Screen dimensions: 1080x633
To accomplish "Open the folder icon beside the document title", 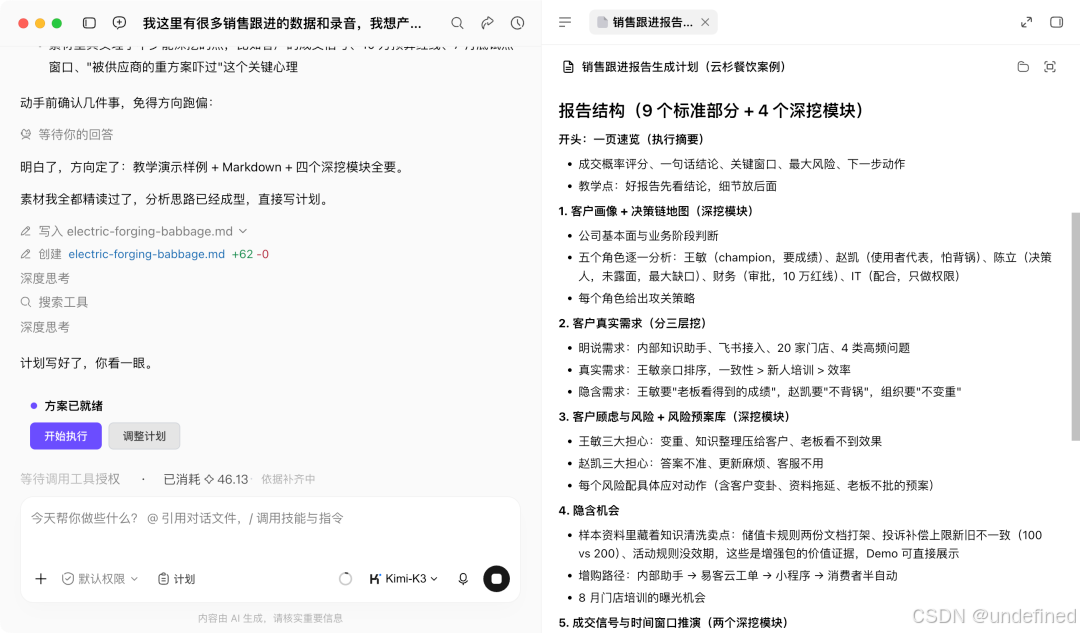I will [1023, 67].
